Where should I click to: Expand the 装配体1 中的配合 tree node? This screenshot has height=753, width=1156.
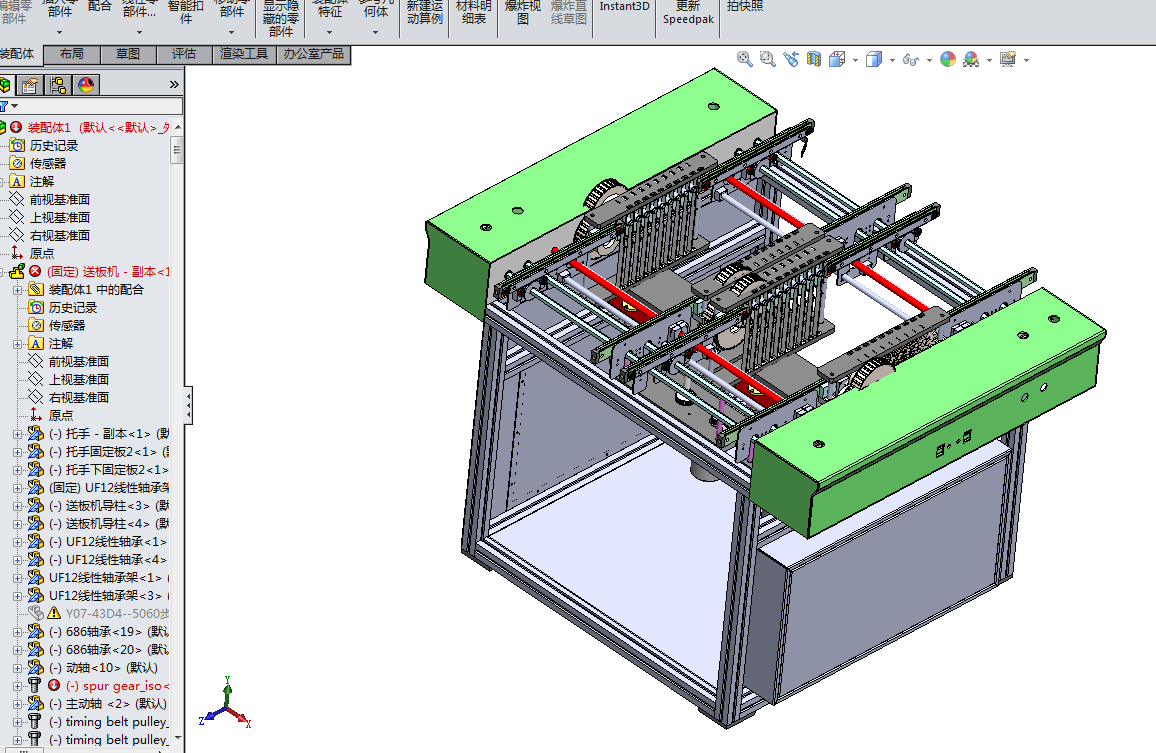click(16, 290)
